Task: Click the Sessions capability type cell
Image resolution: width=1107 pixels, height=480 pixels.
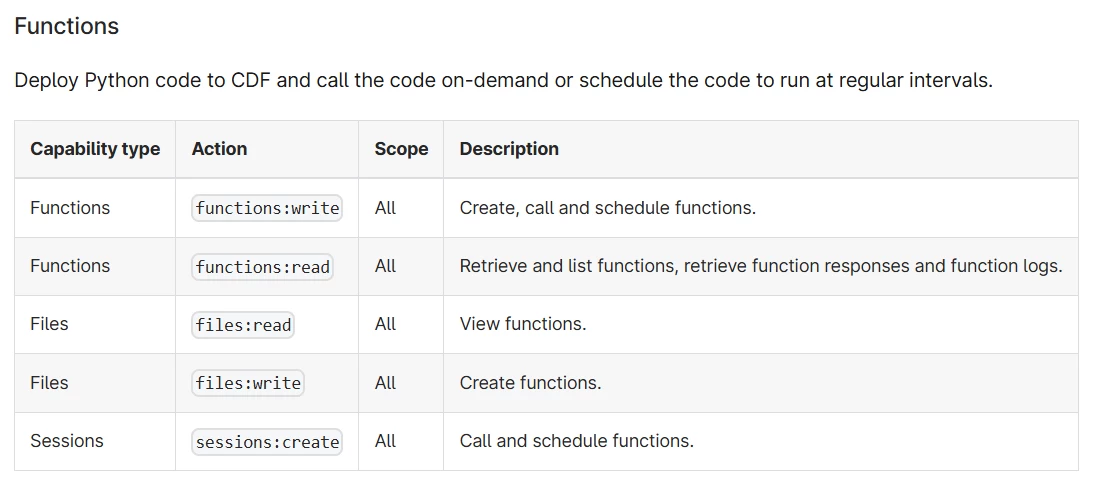Action: (67, 441)
